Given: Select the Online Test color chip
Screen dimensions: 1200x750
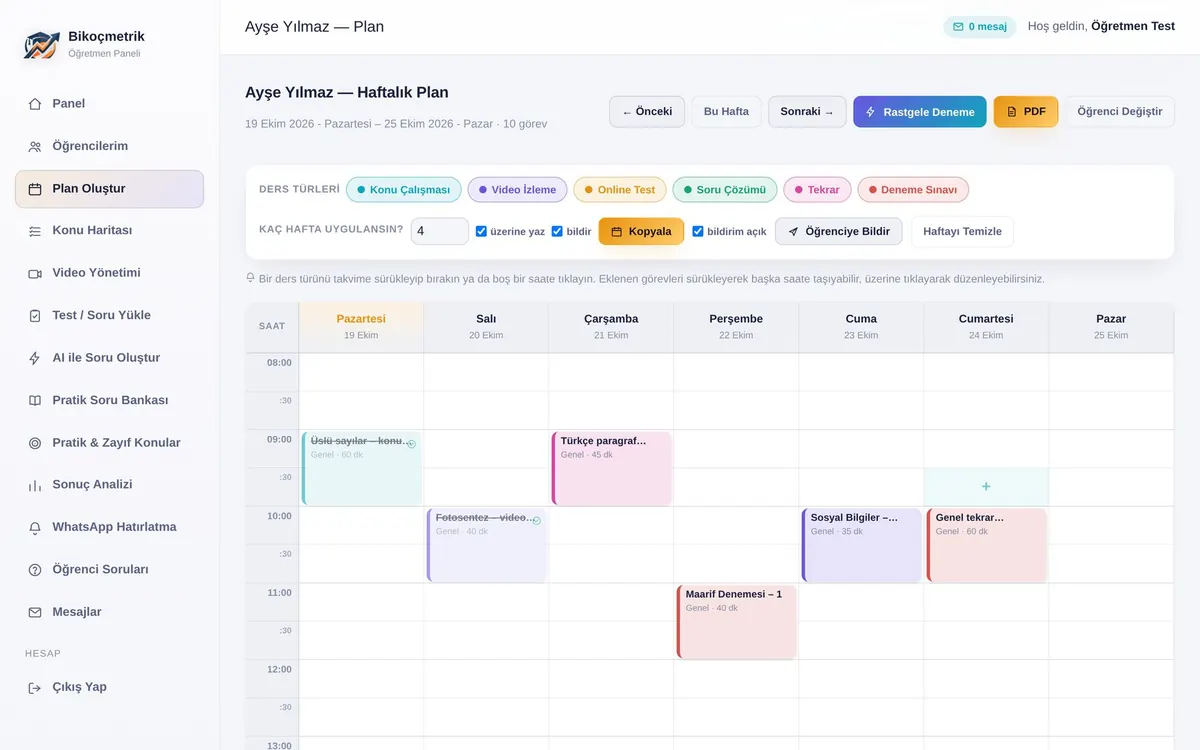Looking at the screenshot, I should tap(620, 190).
